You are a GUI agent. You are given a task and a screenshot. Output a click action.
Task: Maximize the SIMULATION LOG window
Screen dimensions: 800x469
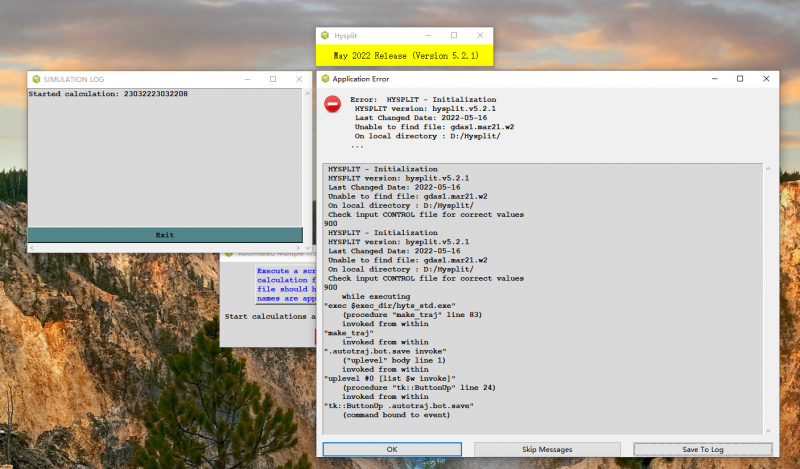[x=272, y=79]
